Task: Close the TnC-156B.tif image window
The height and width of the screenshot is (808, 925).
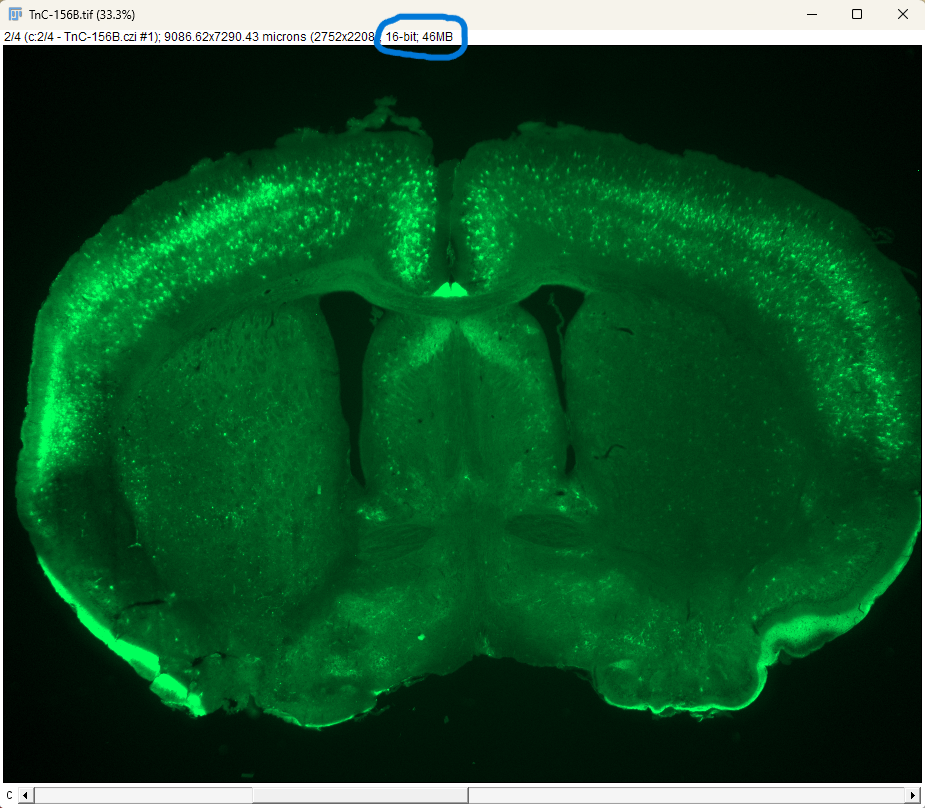Action: coord(902,14)
